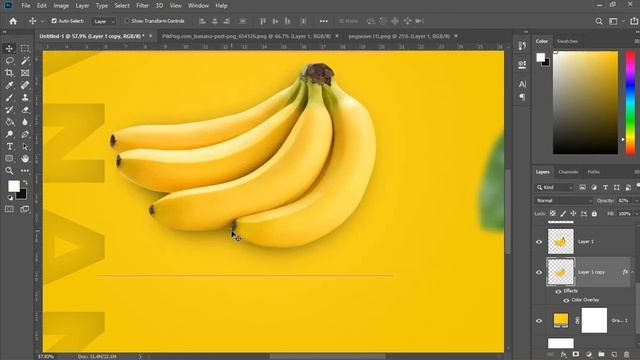Viewport: 640px width, 360px height.
Task: Add a layer style with fx icon
Action: pyautogui.click(x=564, y=355)
